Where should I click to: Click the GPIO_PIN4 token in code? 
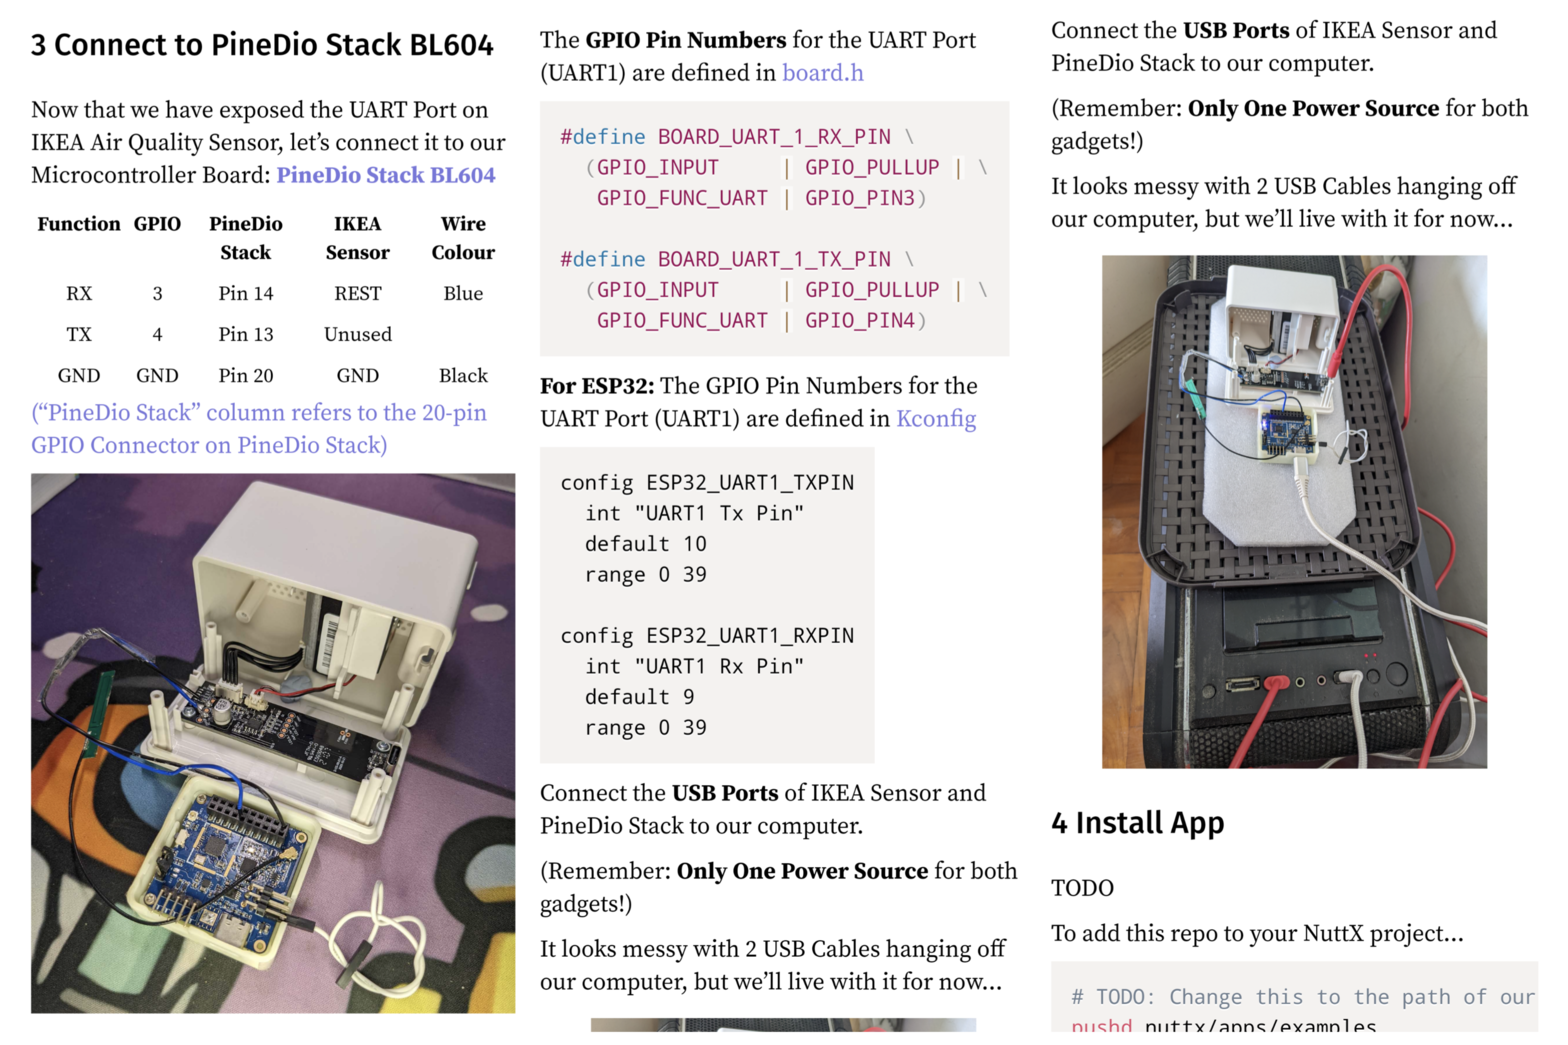coord(859,320)
